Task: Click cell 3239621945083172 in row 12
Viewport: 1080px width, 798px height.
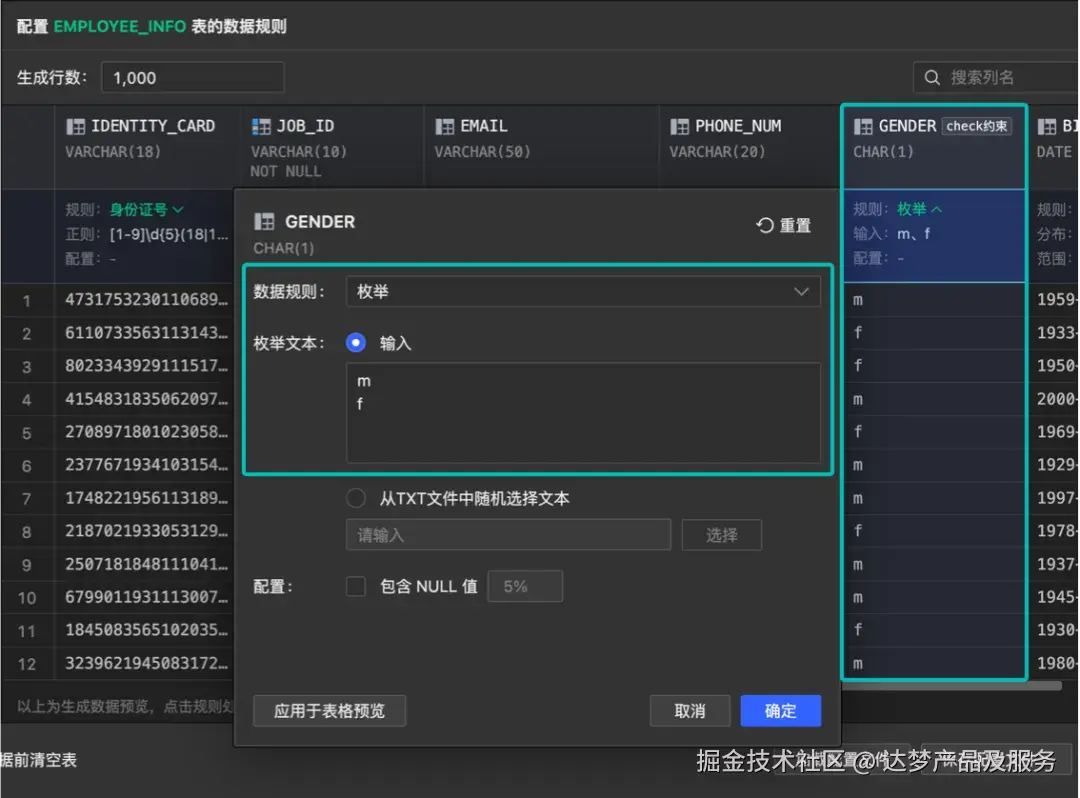Action: click(x=146, y=663)
